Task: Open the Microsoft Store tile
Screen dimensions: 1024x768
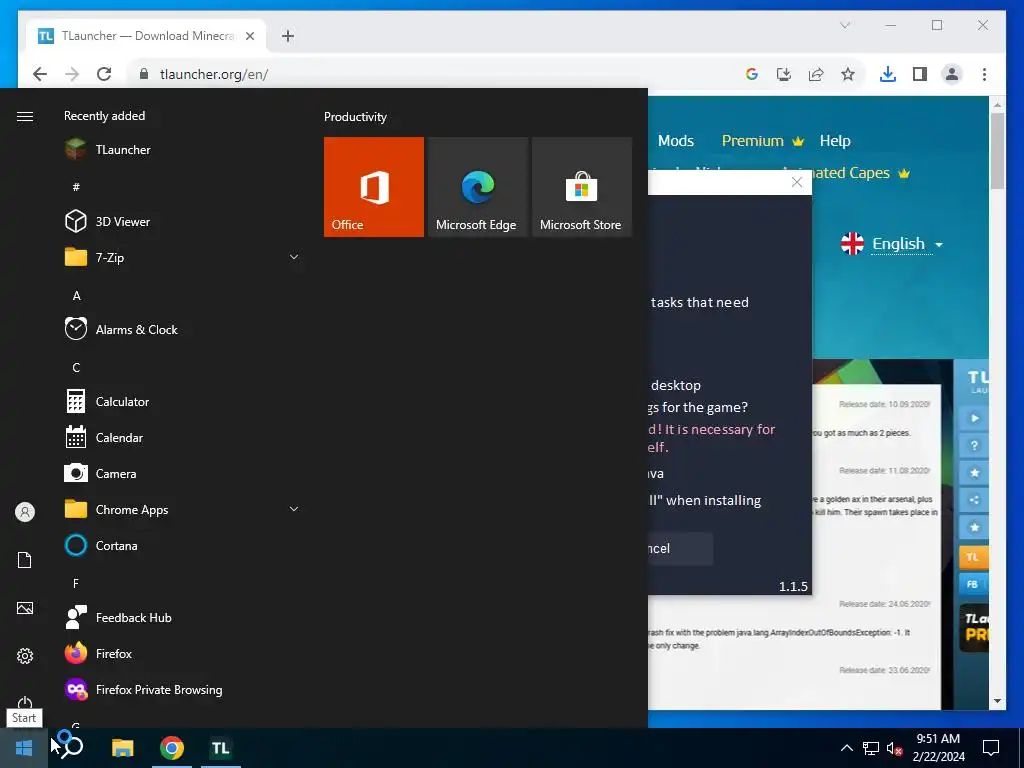Action: pos(582,187)
